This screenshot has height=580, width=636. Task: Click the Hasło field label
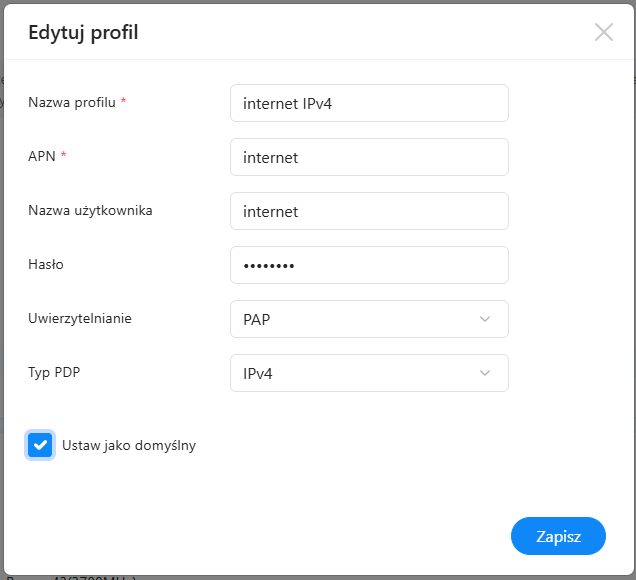[46, 264]
